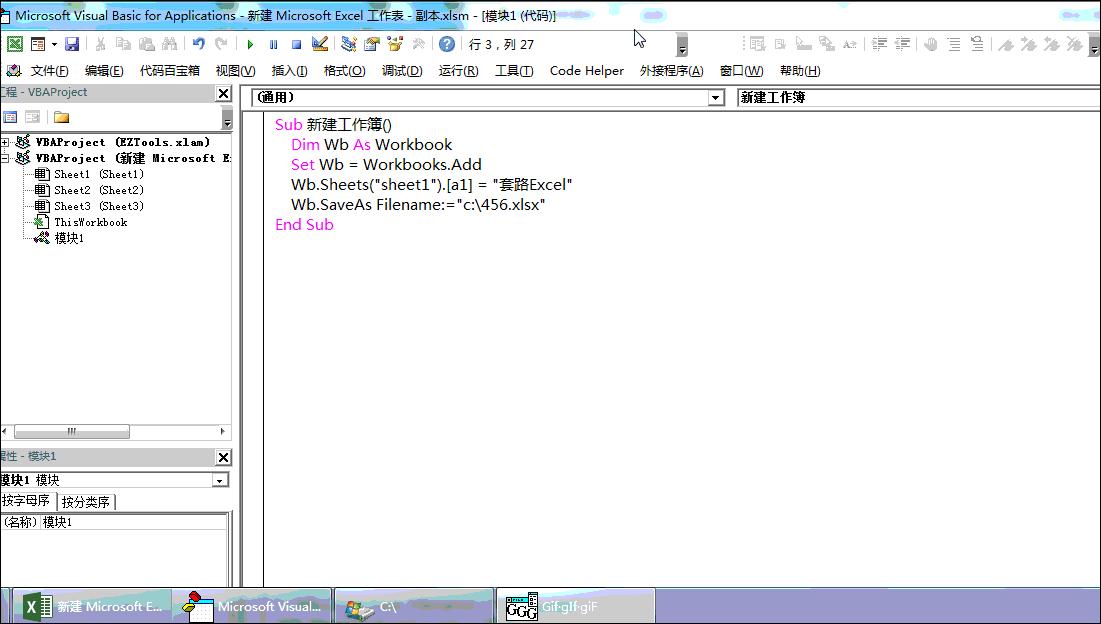Open the 编辑(E) menu
Image resolution: width=1101 pixels, height=624 pixels.
pos(104,71)
